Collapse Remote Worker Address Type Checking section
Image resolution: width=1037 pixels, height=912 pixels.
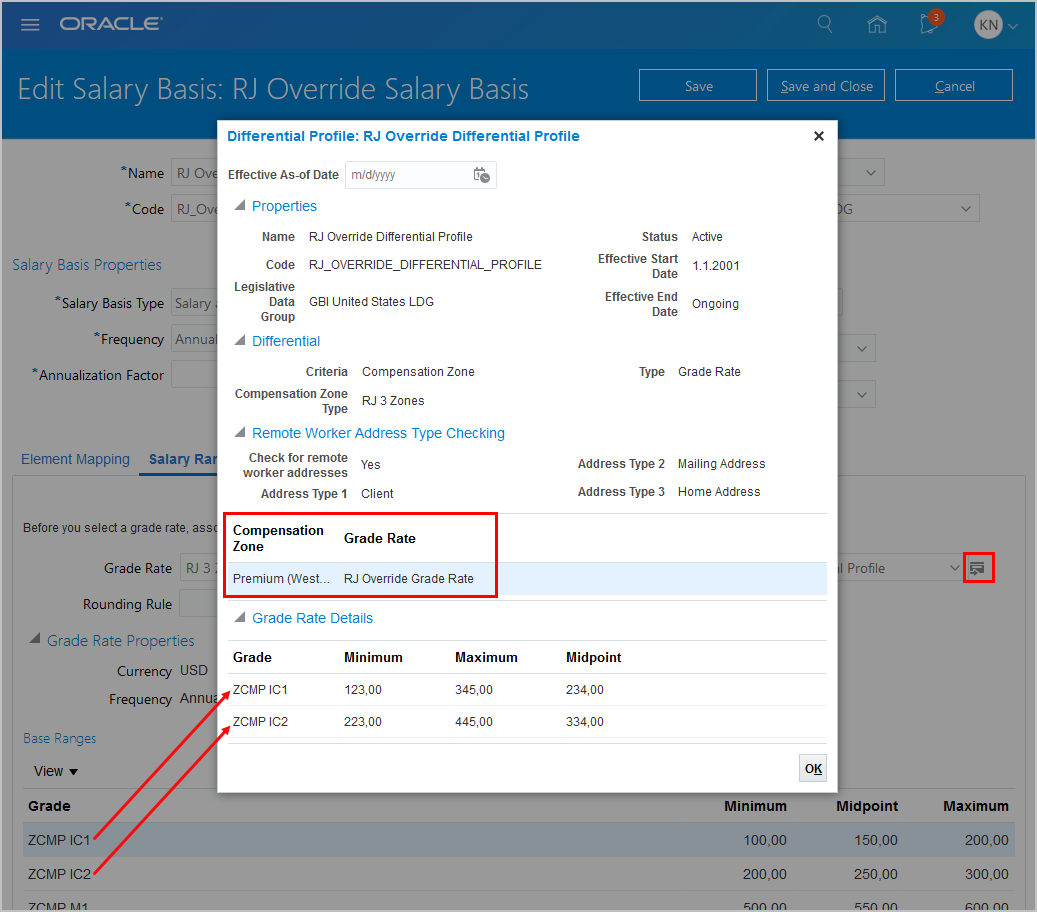coord(240,433)
